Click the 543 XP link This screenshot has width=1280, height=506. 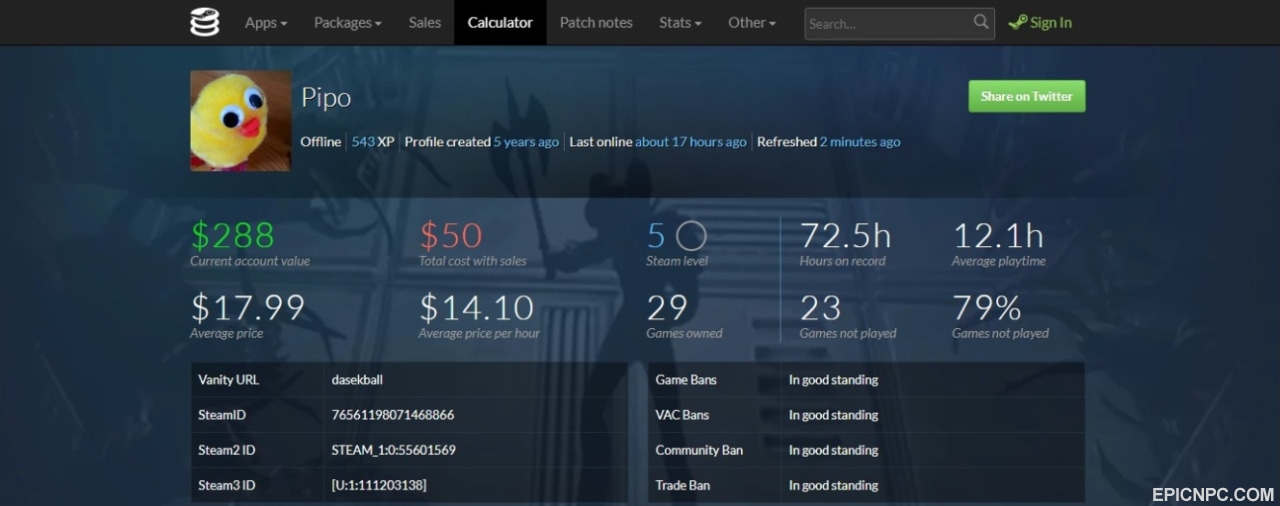(373, 142)
